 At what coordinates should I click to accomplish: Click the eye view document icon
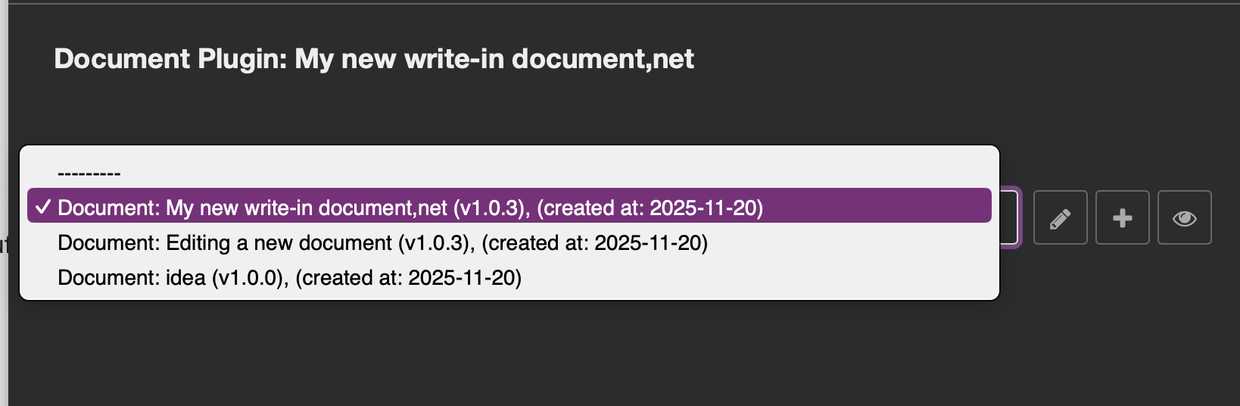tap(1184, 217)
